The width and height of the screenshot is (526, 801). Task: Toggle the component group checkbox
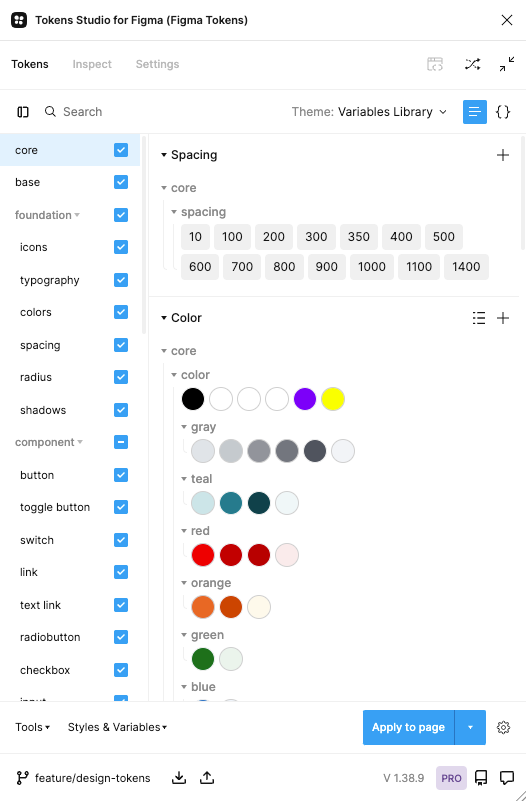[121, 442]
